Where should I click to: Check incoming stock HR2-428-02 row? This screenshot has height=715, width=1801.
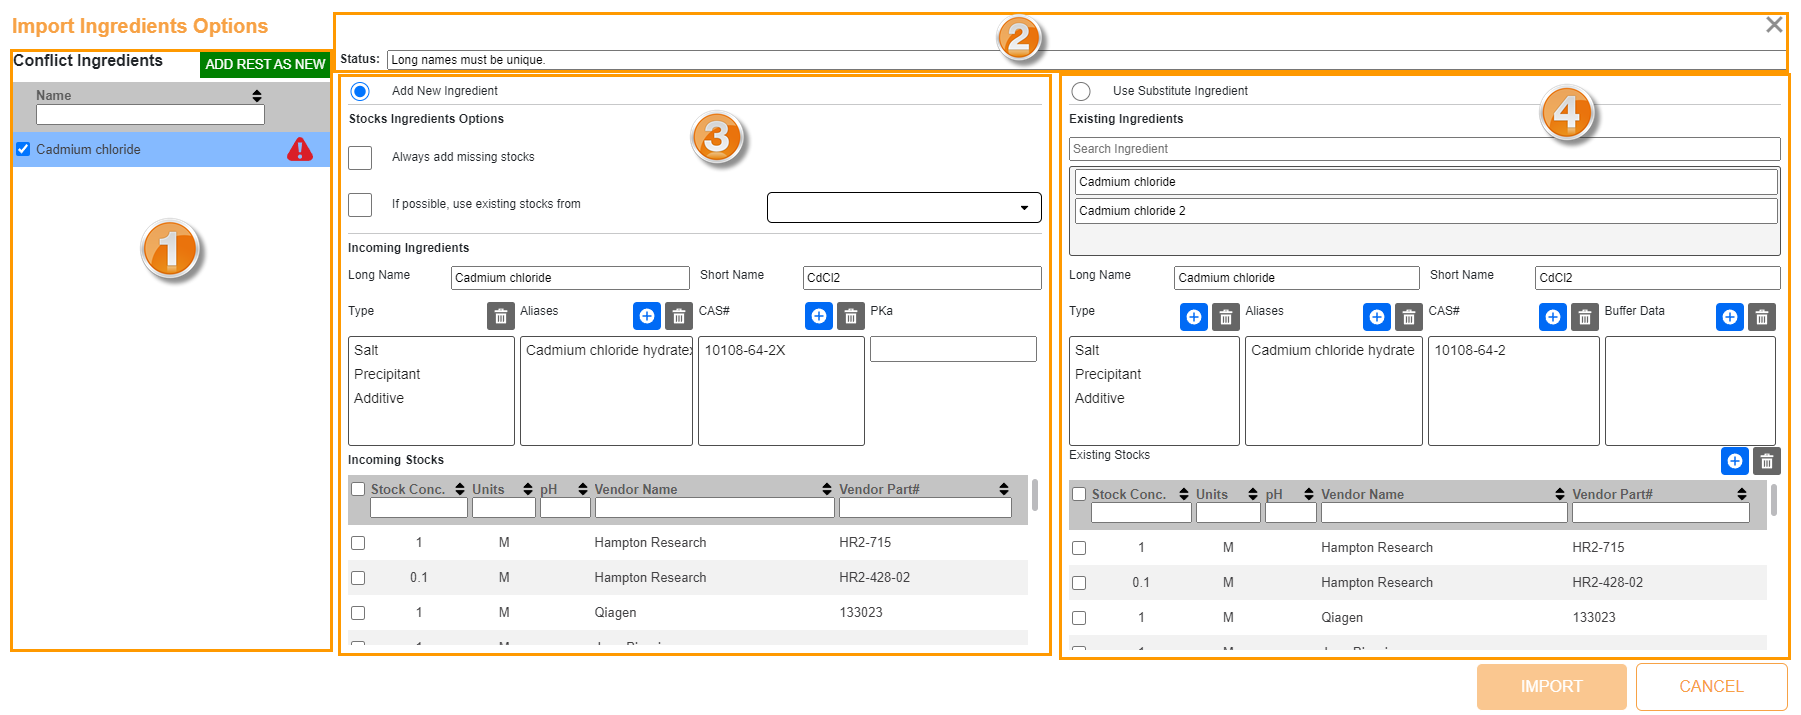pos(358,578)
